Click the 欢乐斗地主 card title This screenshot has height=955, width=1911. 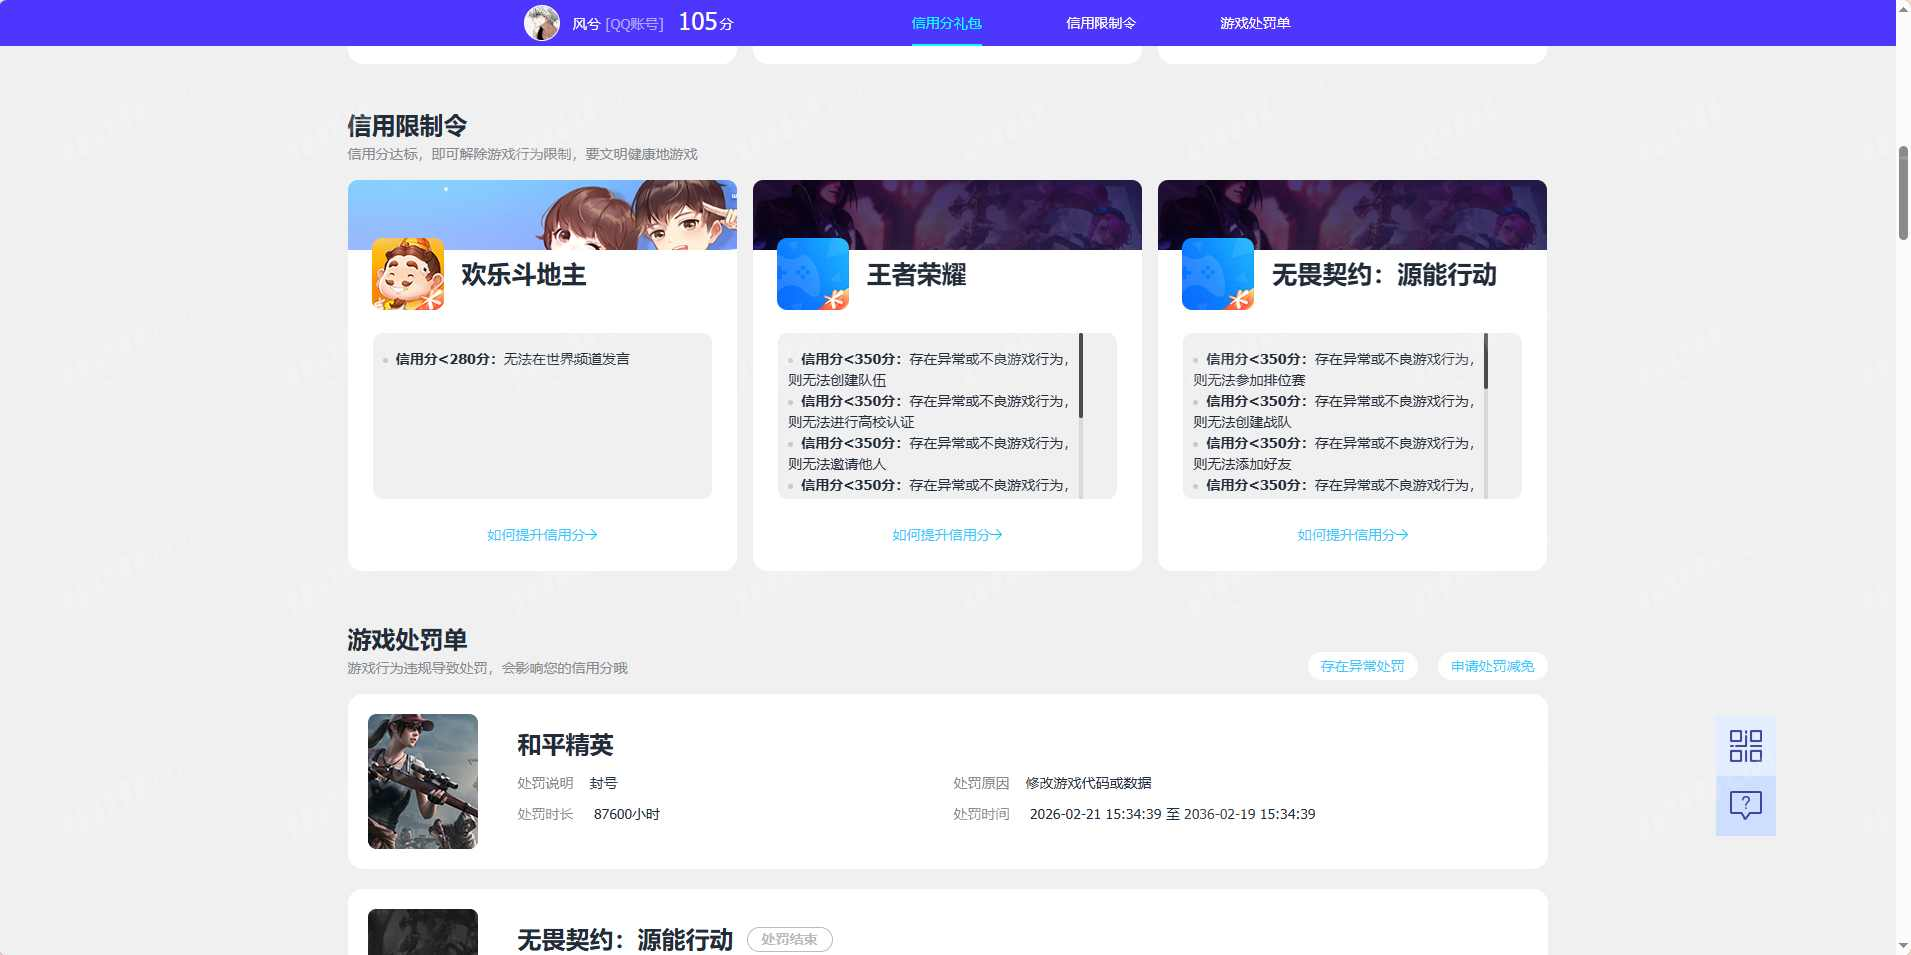click(x=524, y=274)
